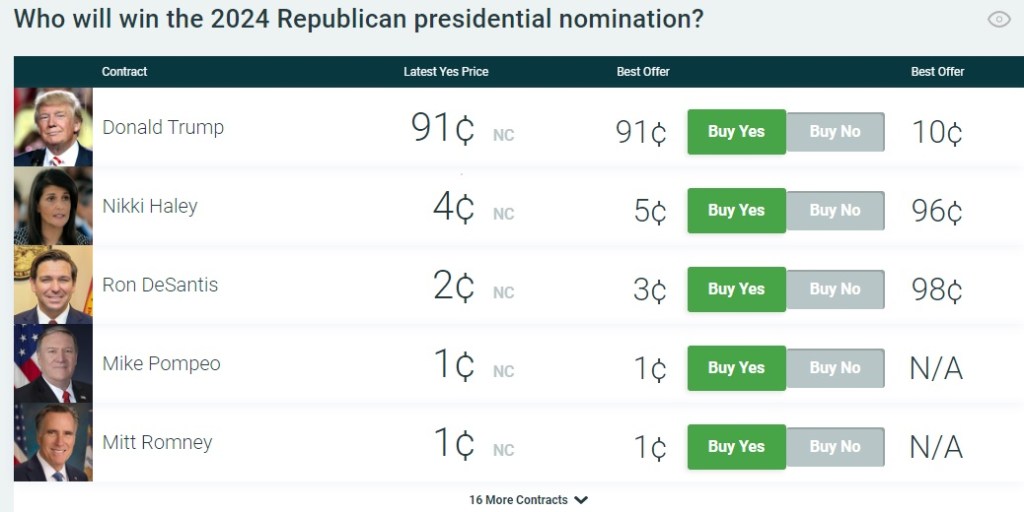Open the Nikki Haley contract name link
The height and width of the screenshot is (512, 1024).
click(x=150, y=206)
